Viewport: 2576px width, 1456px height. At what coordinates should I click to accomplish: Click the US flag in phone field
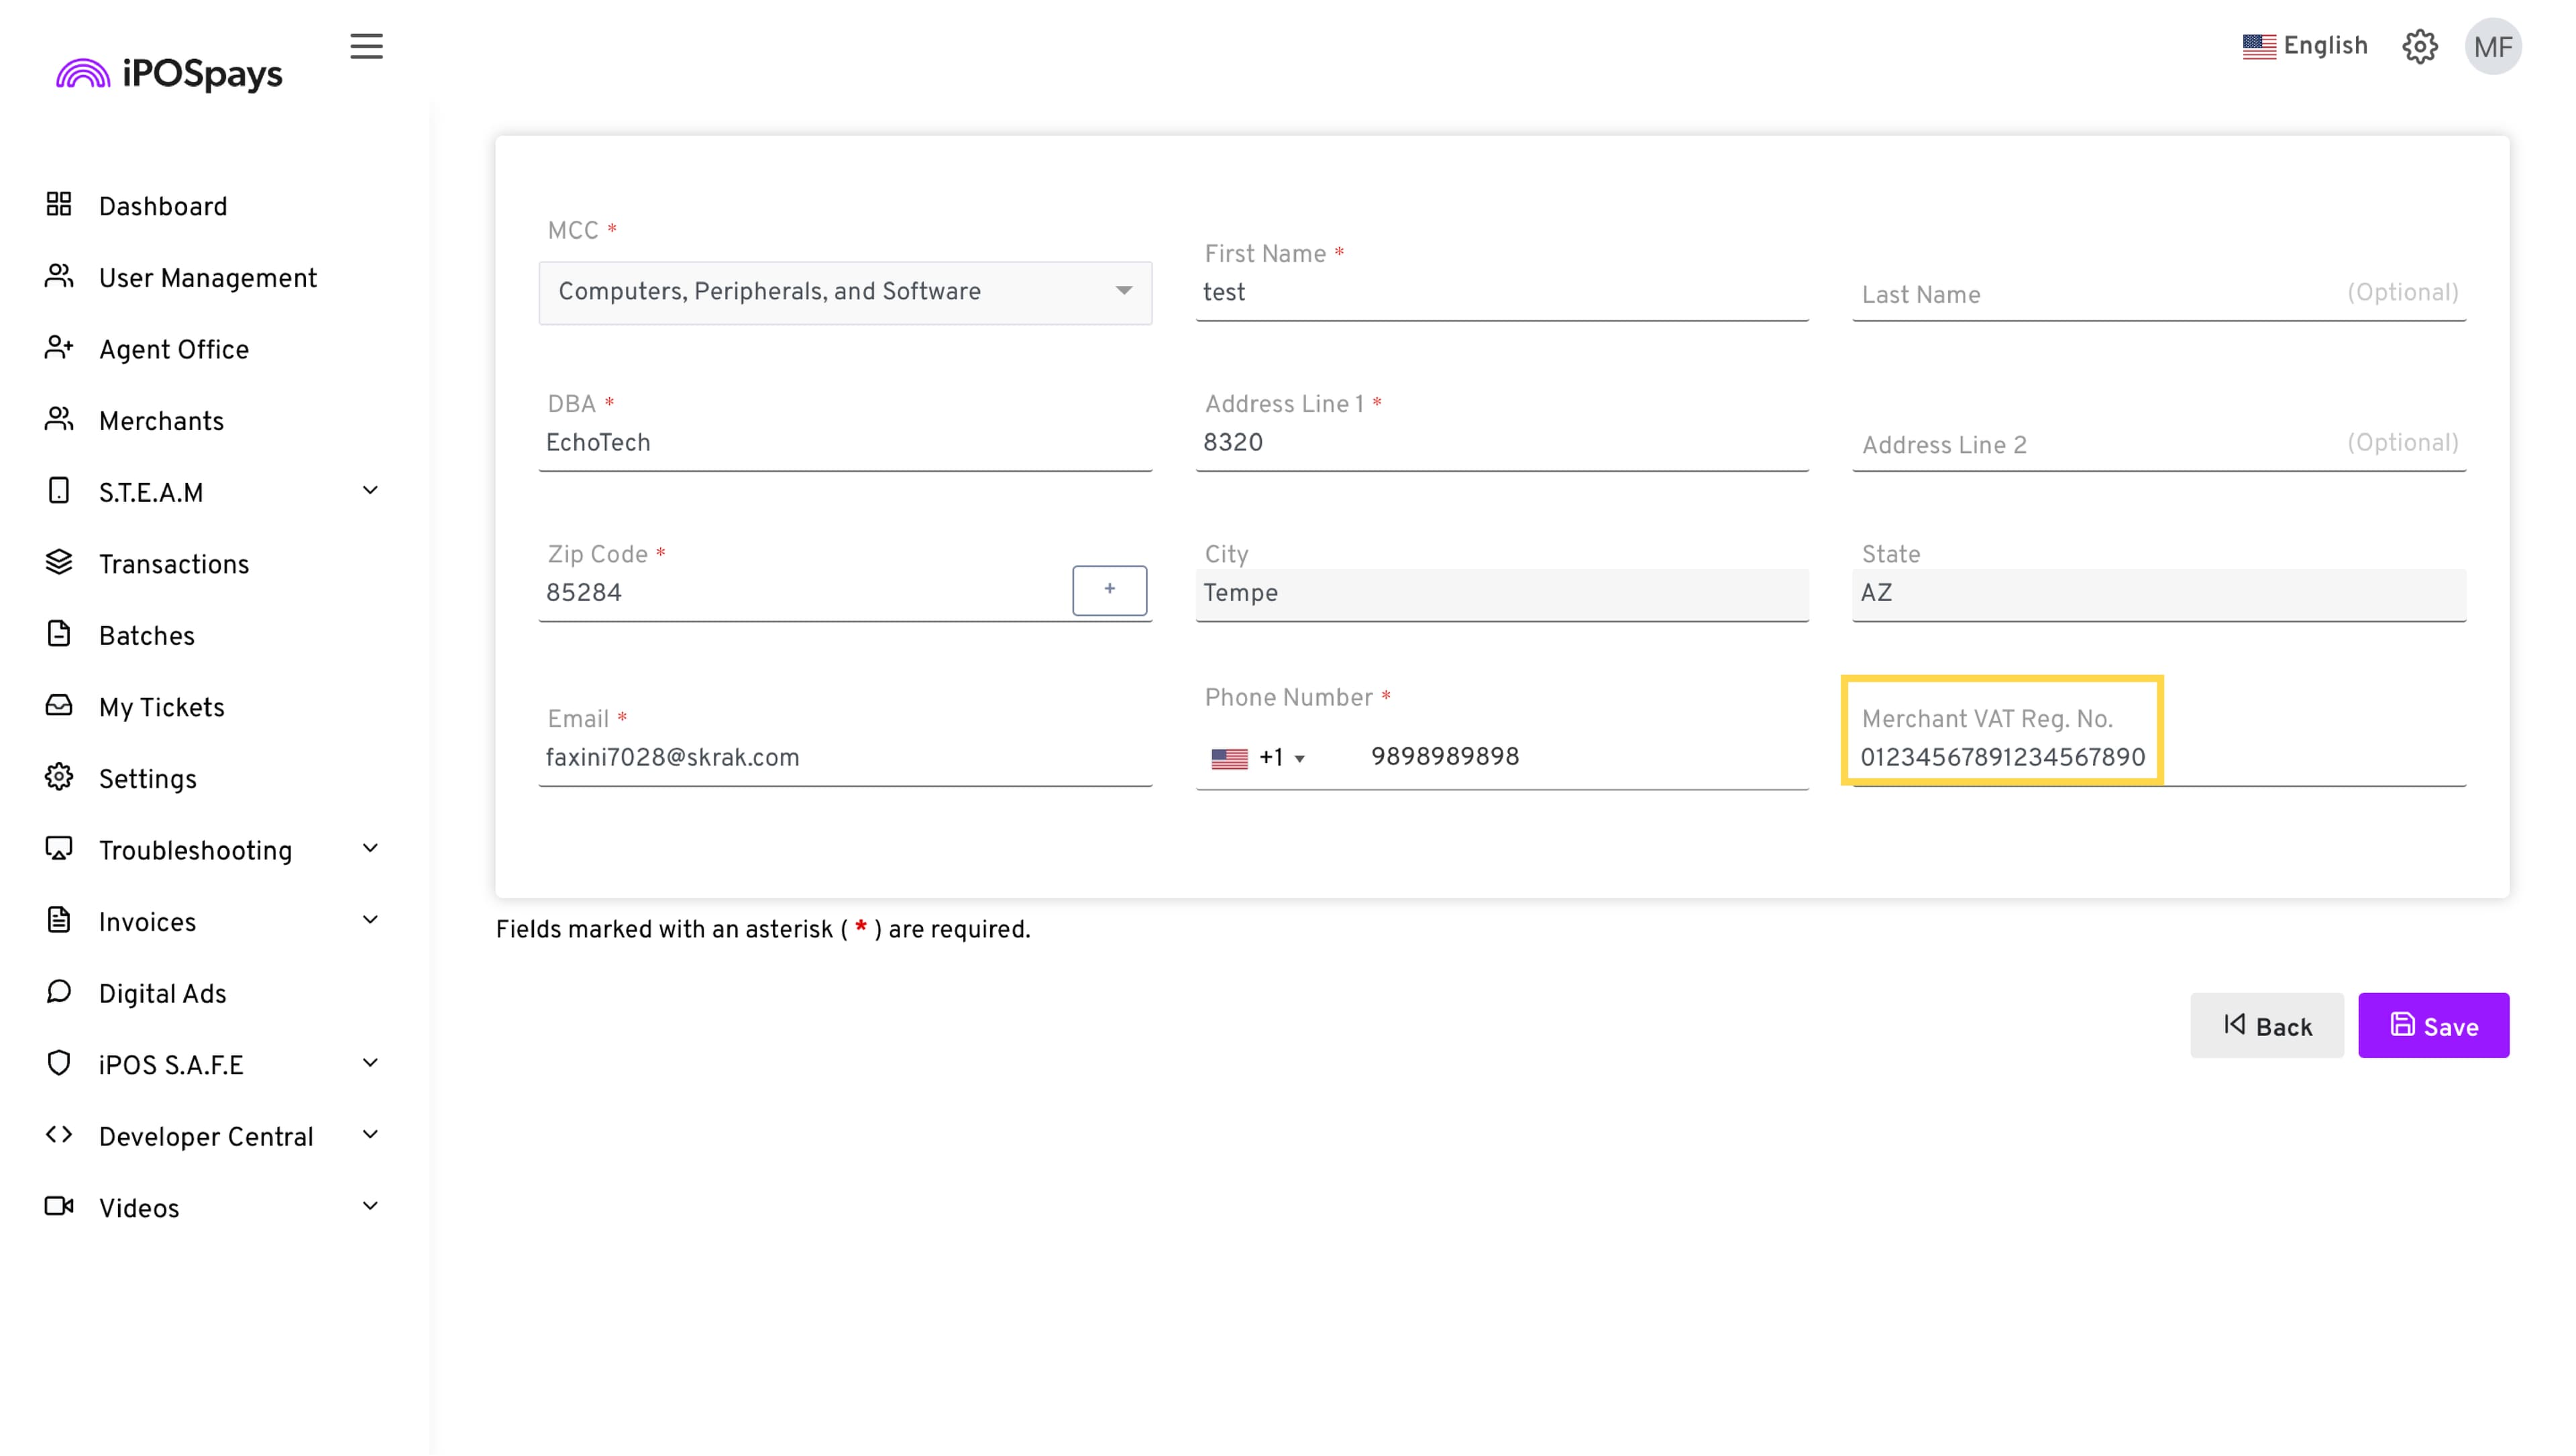pos(1229,758)
